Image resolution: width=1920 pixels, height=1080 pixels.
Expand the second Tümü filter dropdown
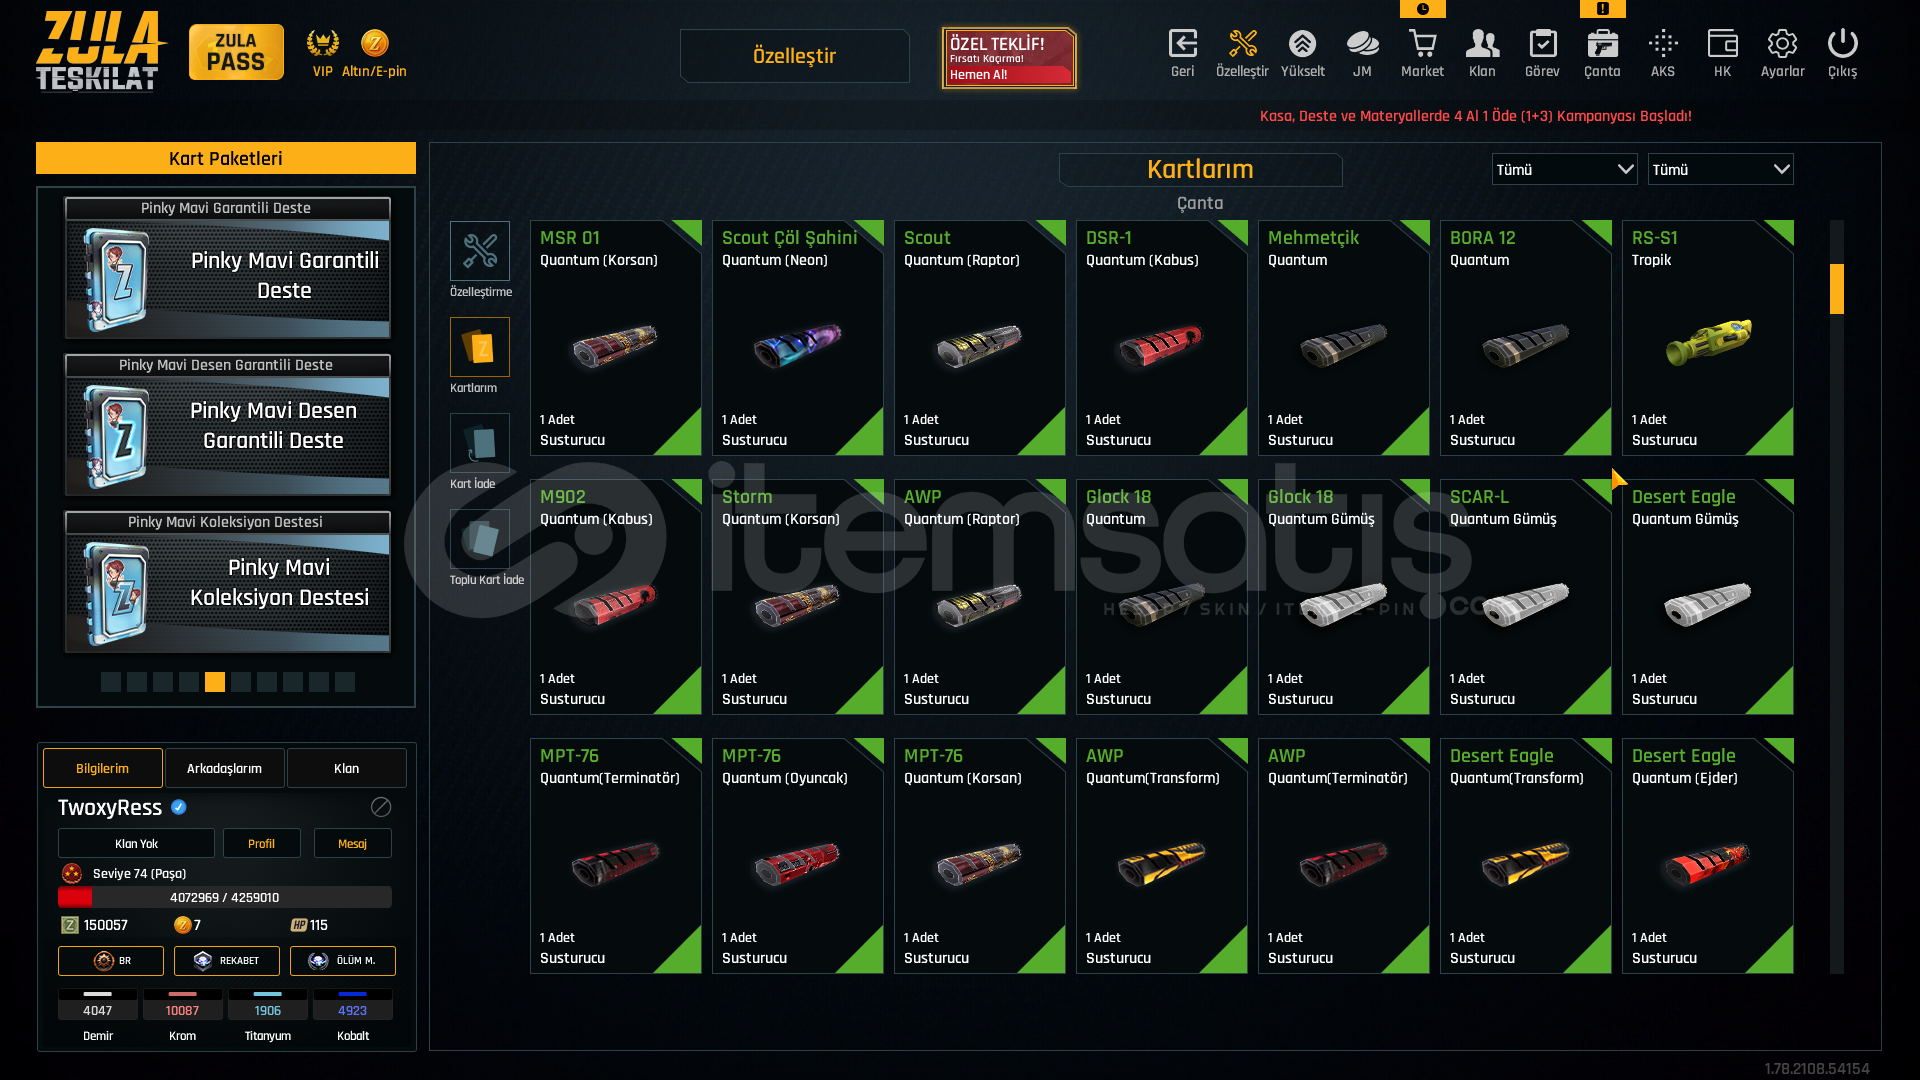(1720, 169)
